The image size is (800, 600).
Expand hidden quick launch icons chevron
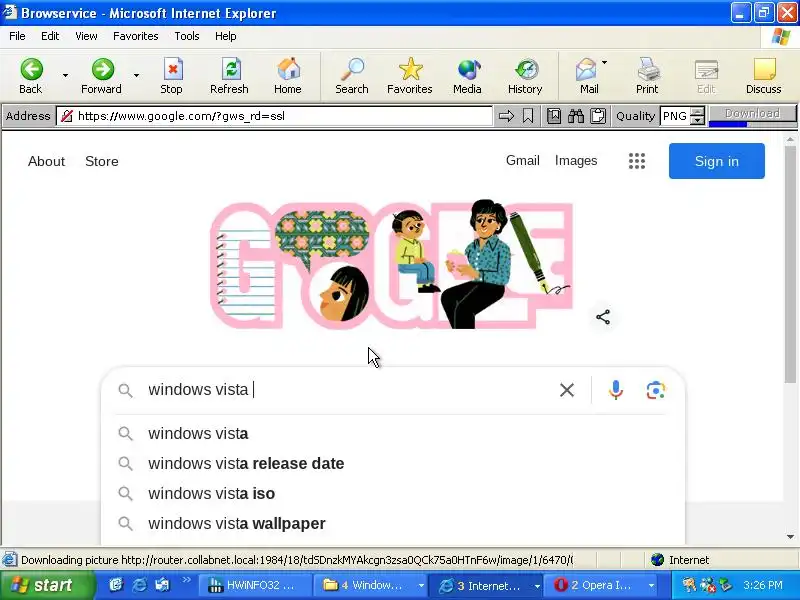[x=186, y=580]
